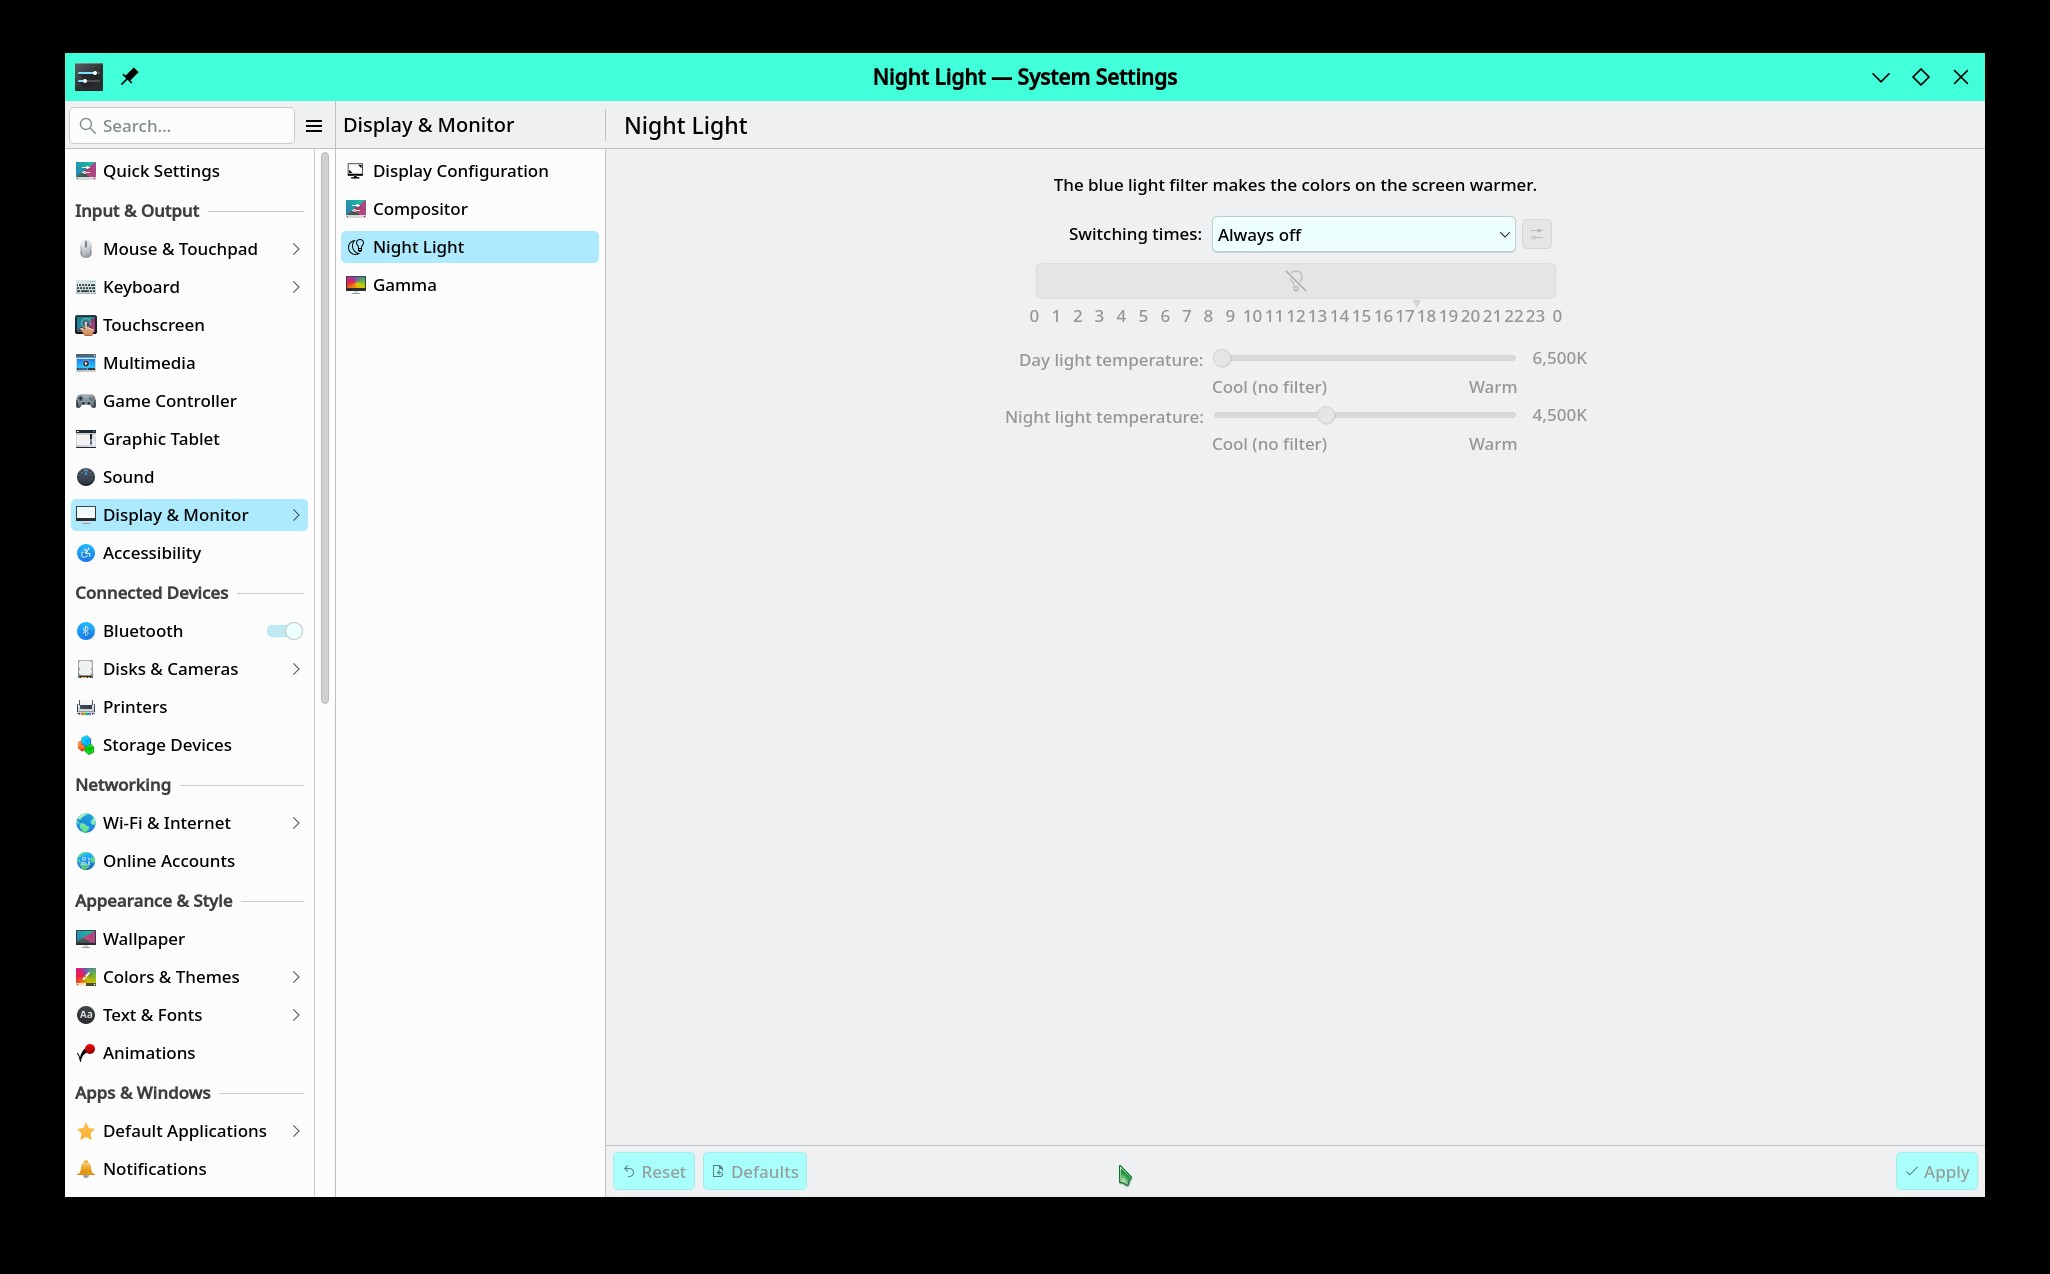This screenshot has height=1274, width=2050.
Task: Click into the Search settings field
Action: (x=190, y=126)
